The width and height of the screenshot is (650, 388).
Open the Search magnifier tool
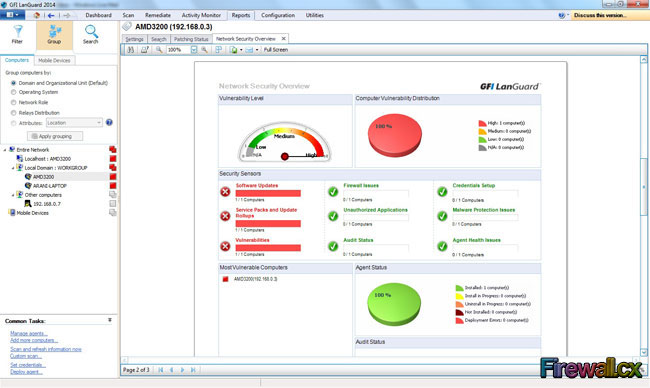click(91, 34)
